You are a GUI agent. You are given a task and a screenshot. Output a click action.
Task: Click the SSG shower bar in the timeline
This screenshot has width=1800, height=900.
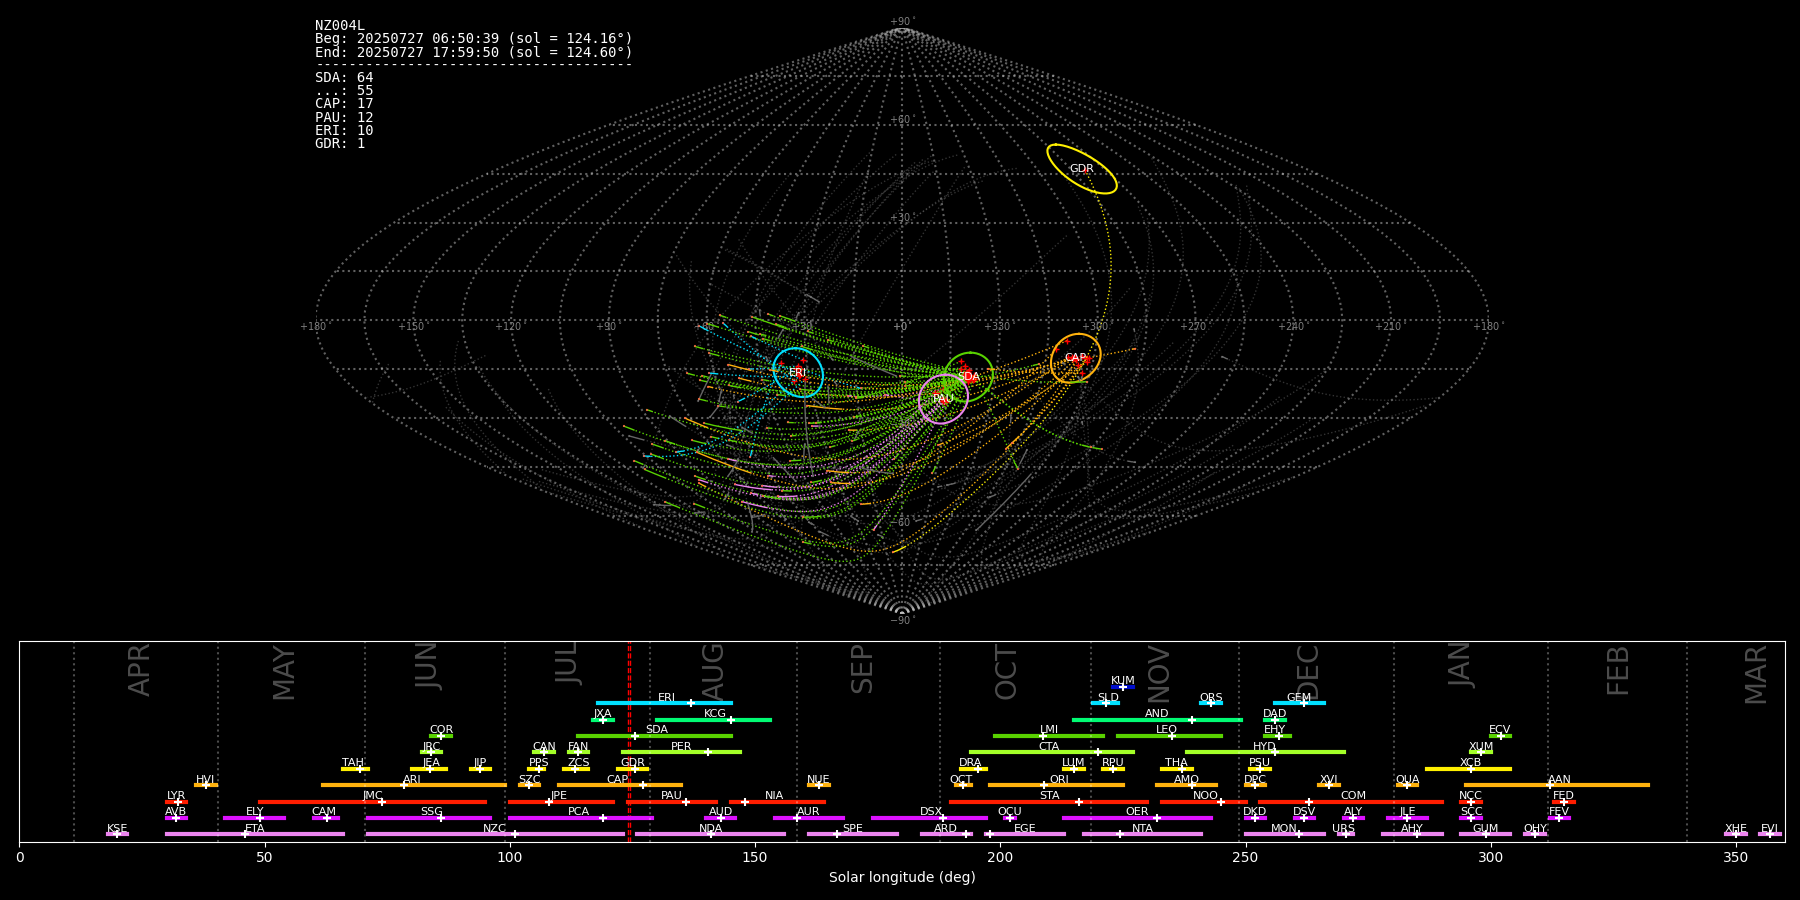(428, 818)
